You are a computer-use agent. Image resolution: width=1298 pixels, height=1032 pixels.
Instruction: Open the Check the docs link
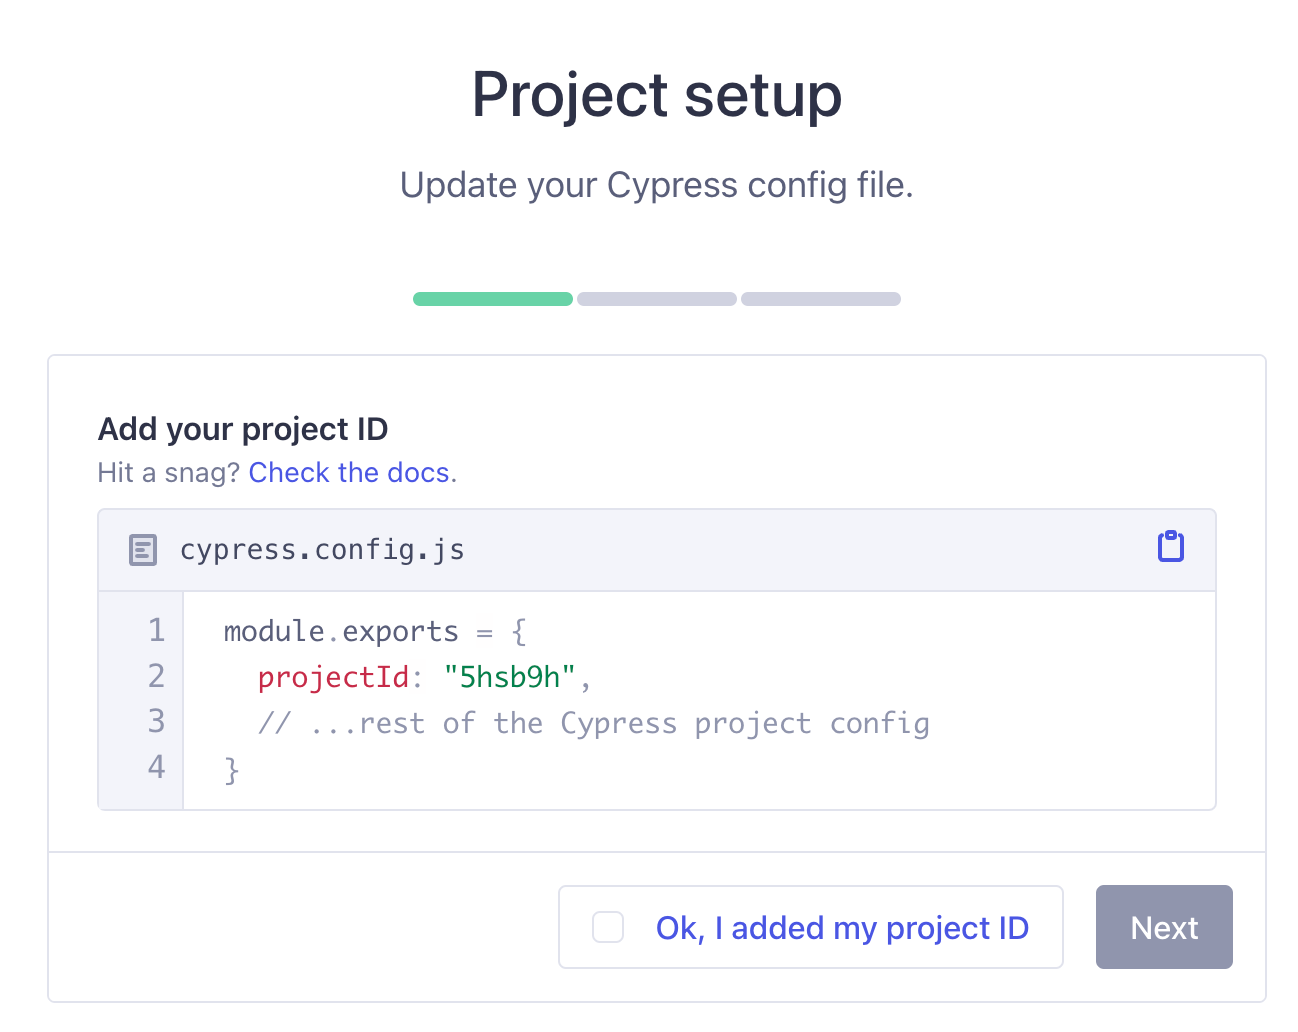pos(349,472)
